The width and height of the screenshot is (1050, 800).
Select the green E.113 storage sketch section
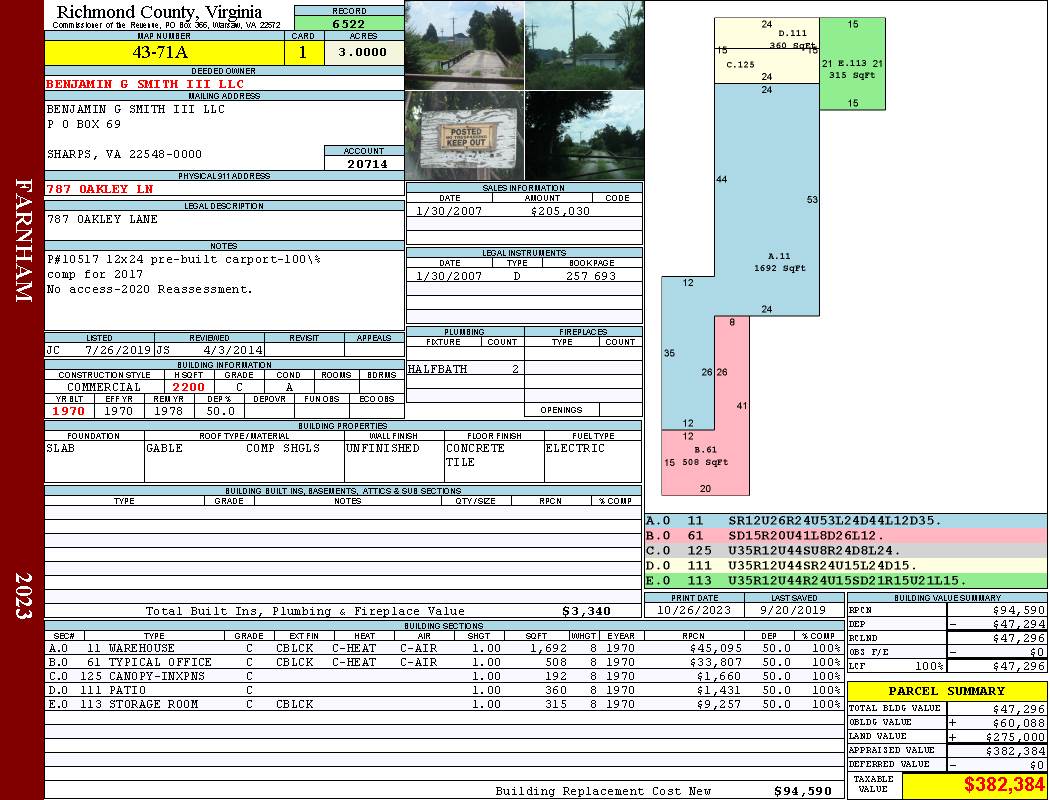pos(852,64)
